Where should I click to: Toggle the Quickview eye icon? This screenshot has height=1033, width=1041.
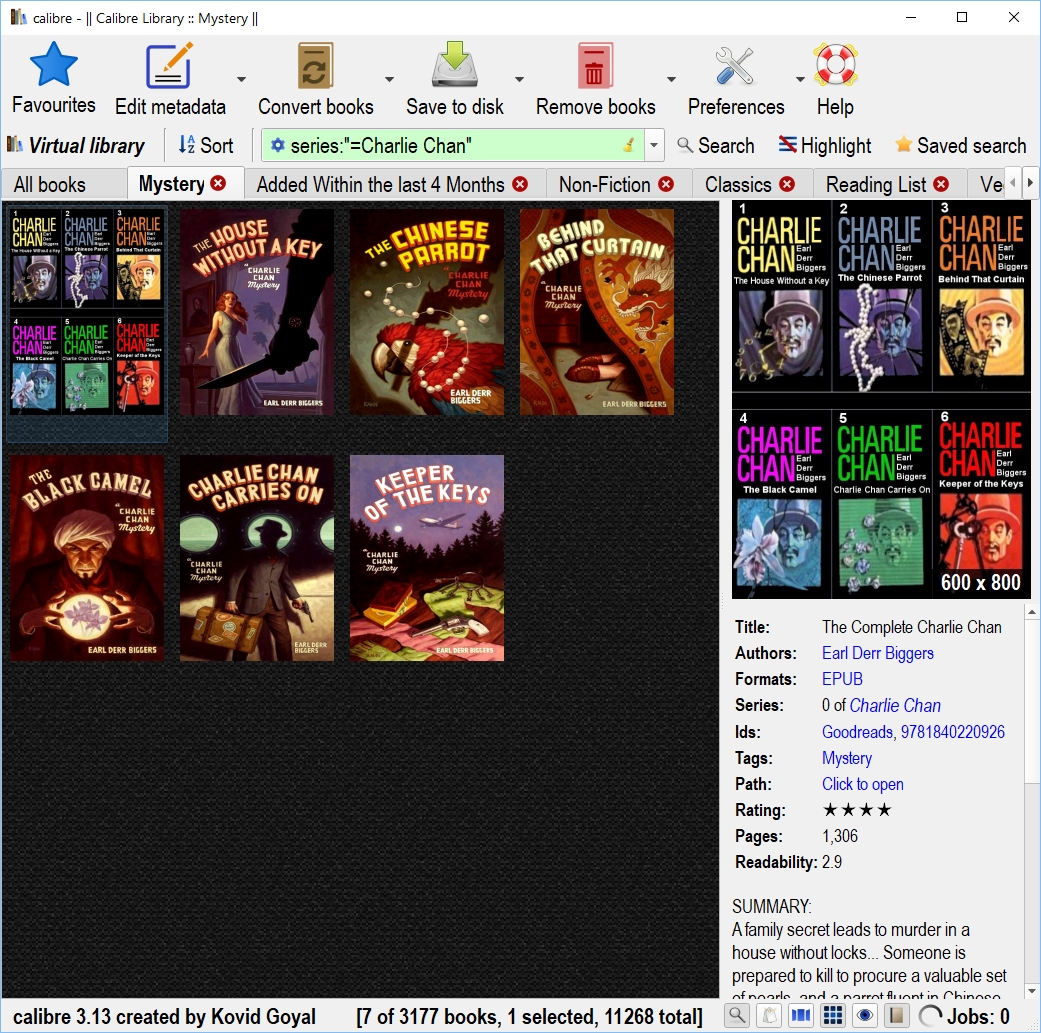(865, 1015)
